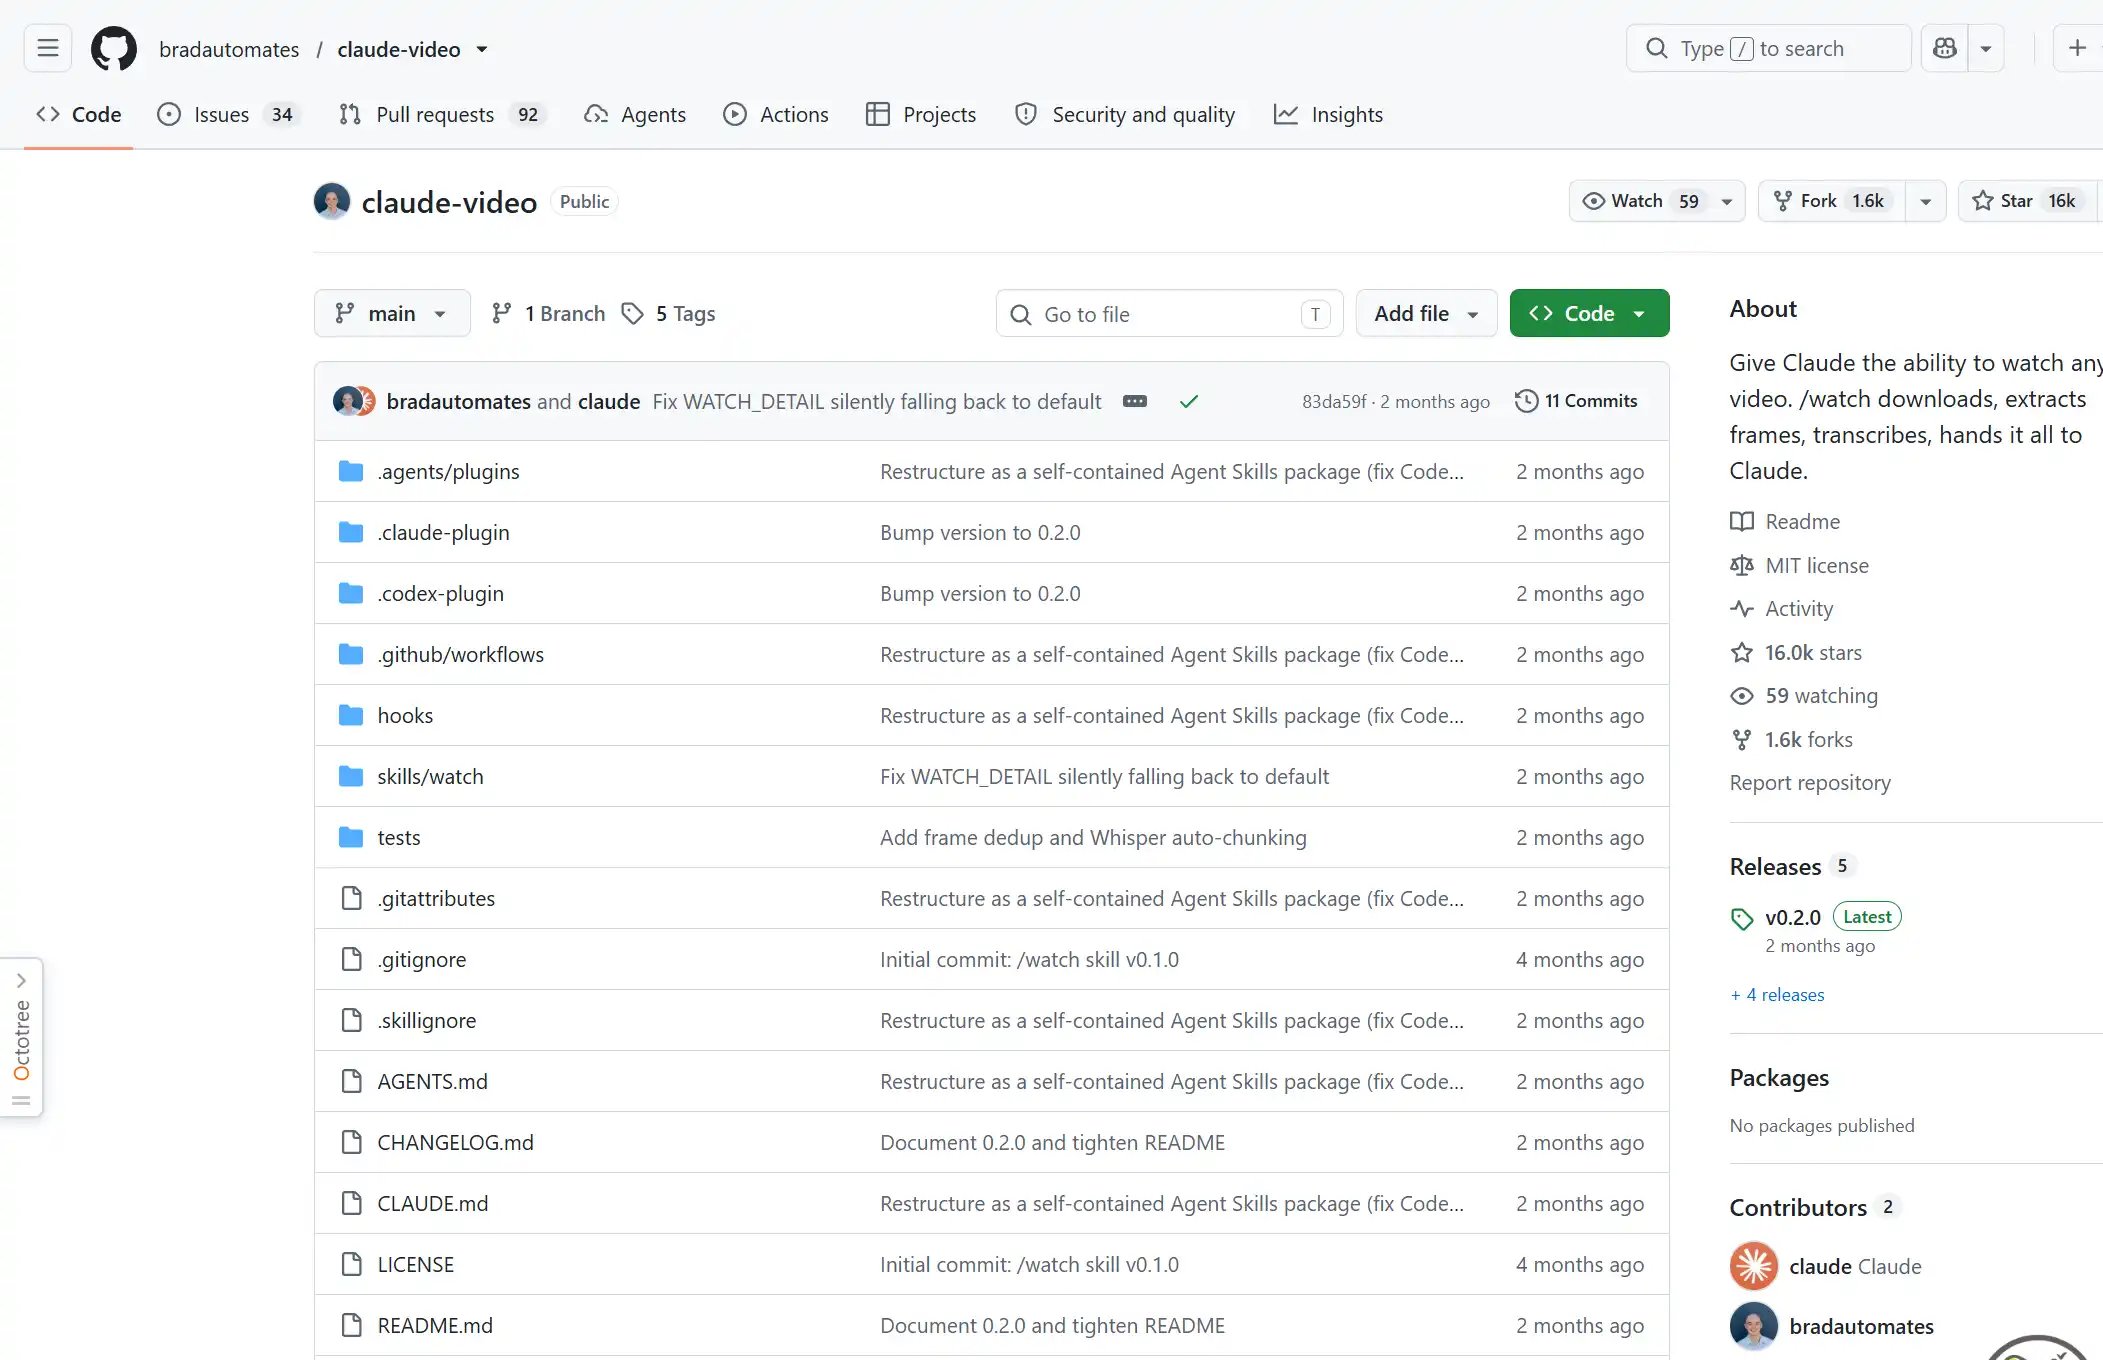Click the AGENTS.md file icon
The height and width of the screenshot is (1360, 2103).
click(351, 1081)
